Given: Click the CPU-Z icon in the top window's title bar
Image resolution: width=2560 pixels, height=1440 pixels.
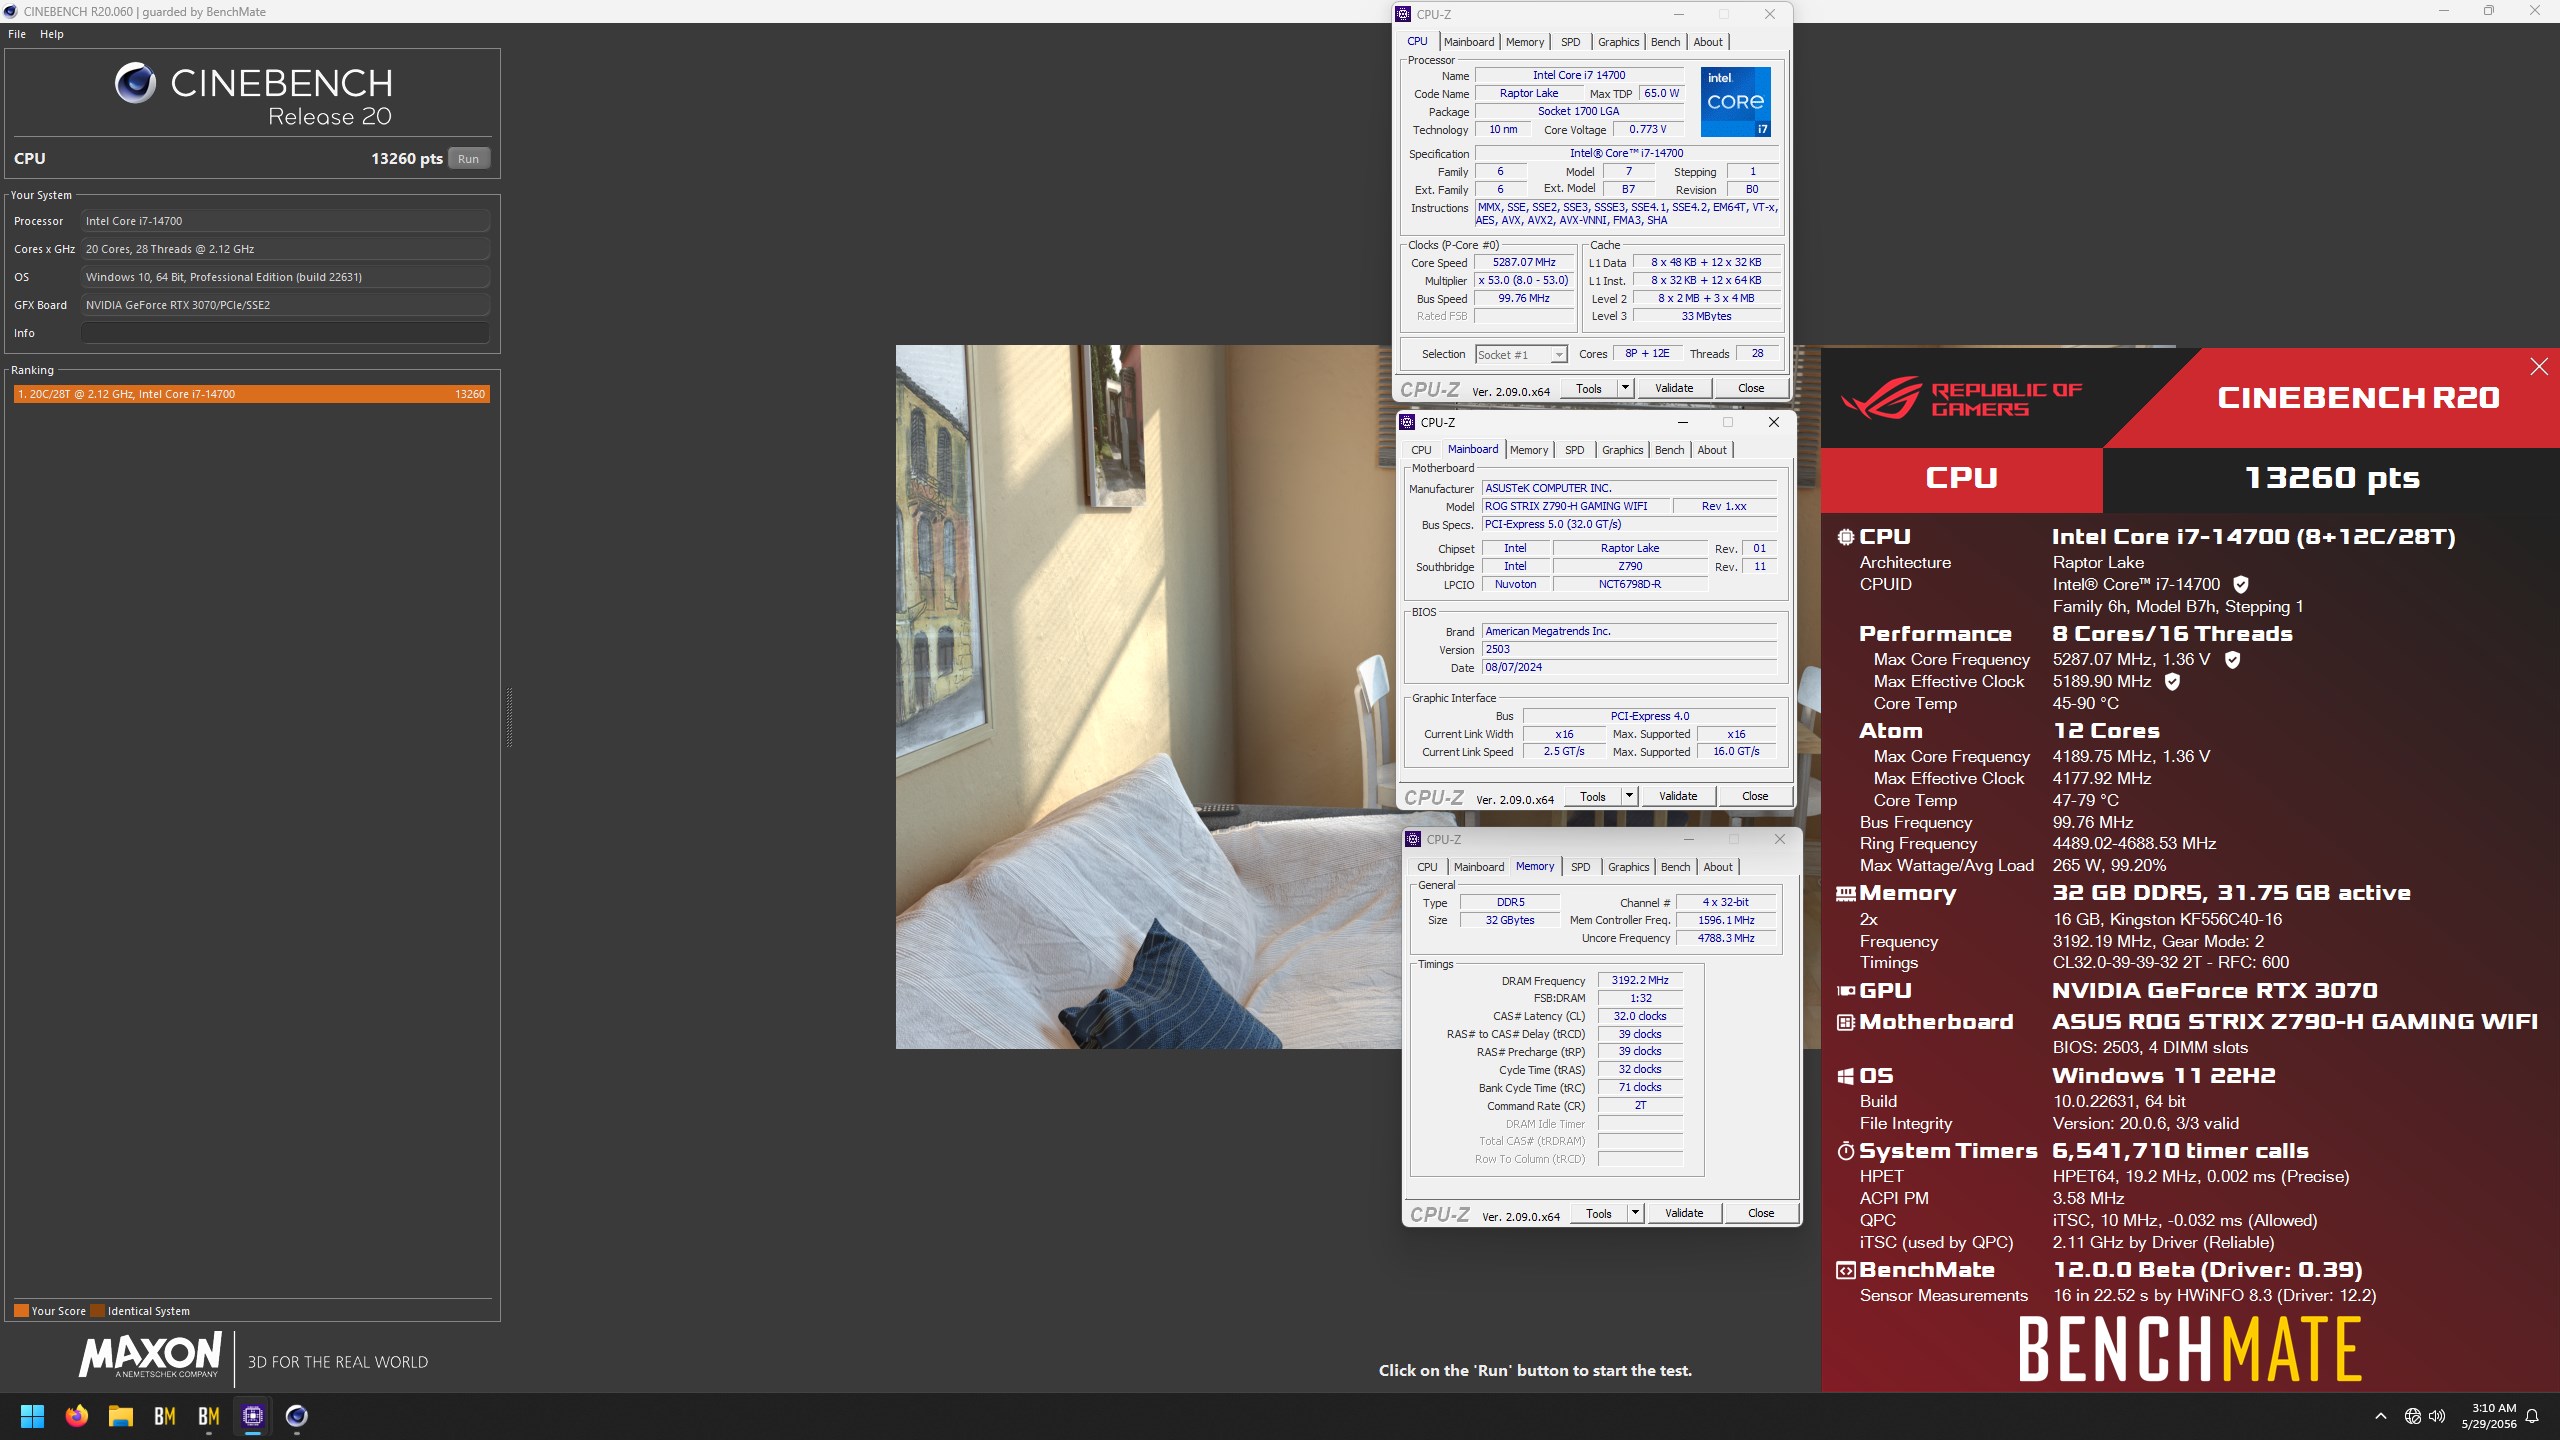Looking at the screenshot, I should click(1404, 14).
